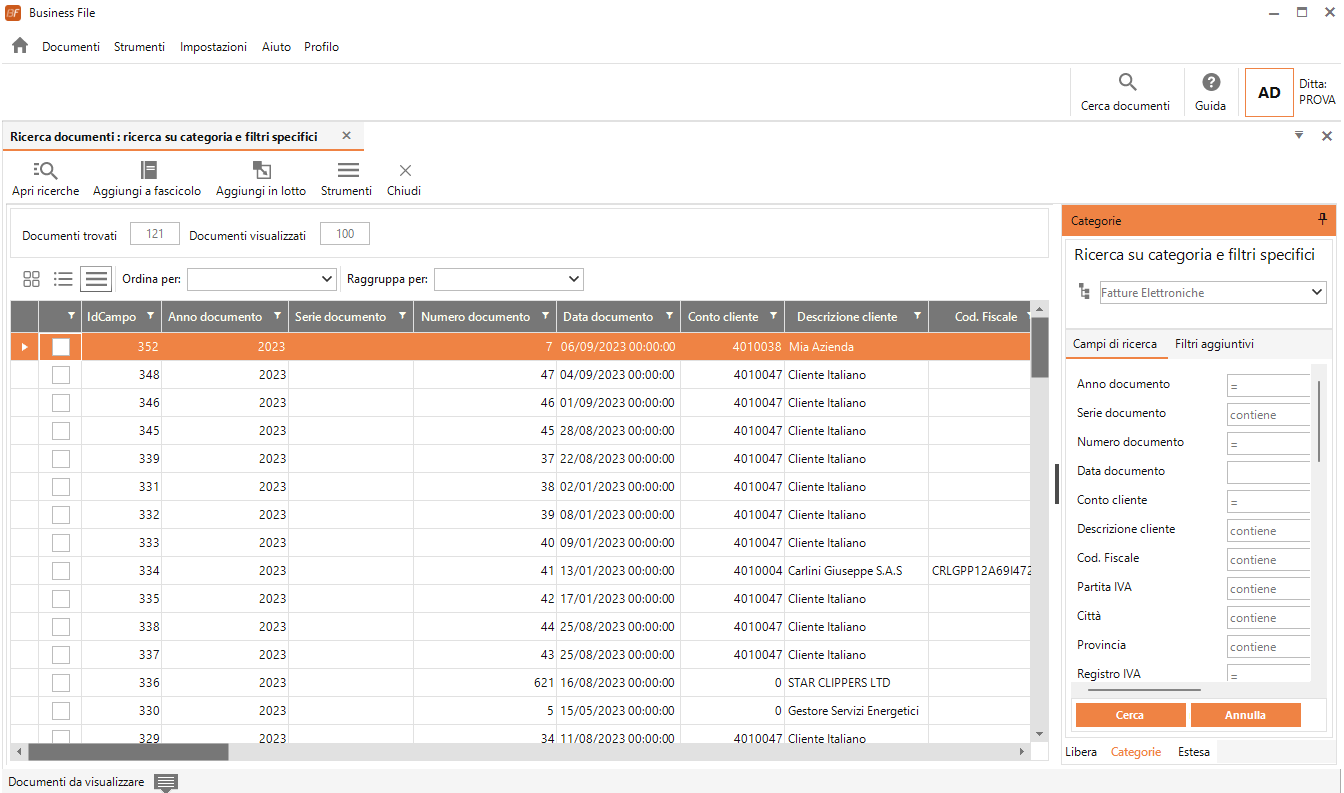Check the Gestore Servizi Energetici row
1344x793 pixels.
pyautogui.click(x=61, y=711)
